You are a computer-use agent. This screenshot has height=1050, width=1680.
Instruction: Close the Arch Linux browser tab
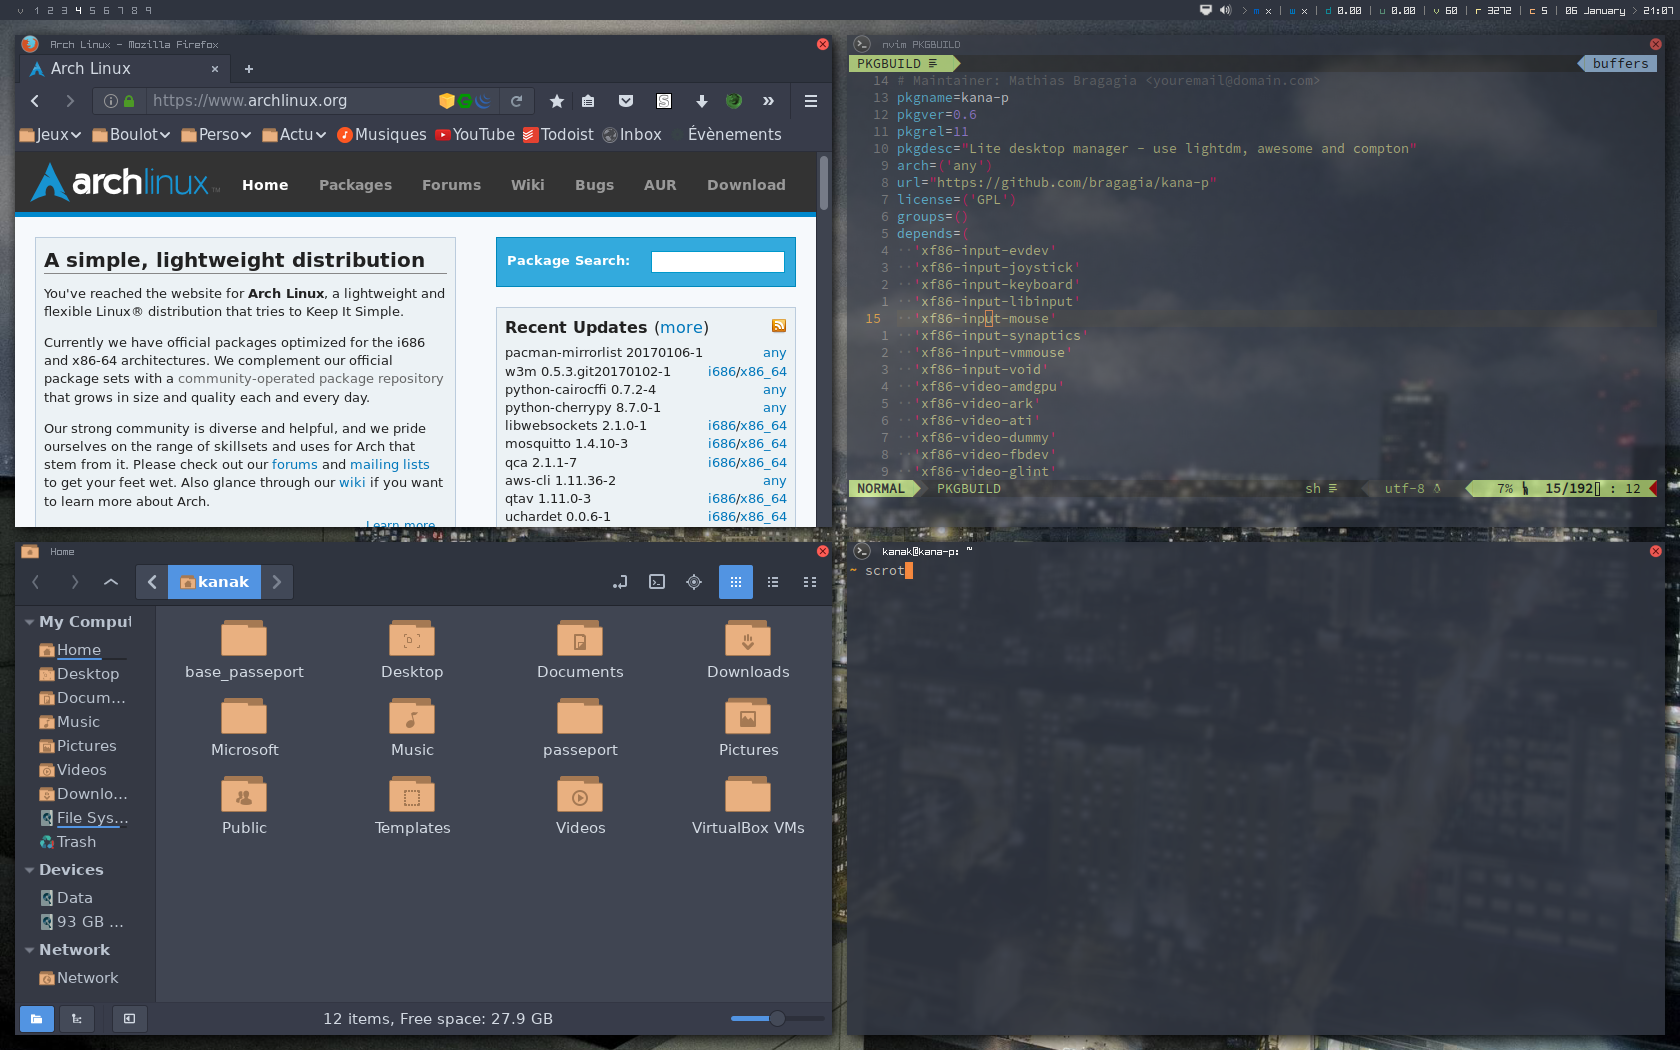coord(214,69)
